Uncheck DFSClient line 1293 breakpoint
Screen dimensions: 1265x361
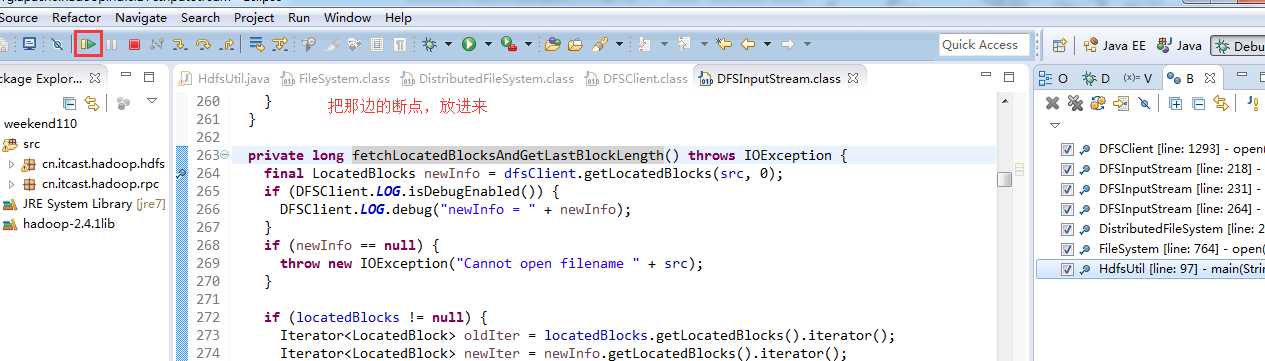point(1067,149)
